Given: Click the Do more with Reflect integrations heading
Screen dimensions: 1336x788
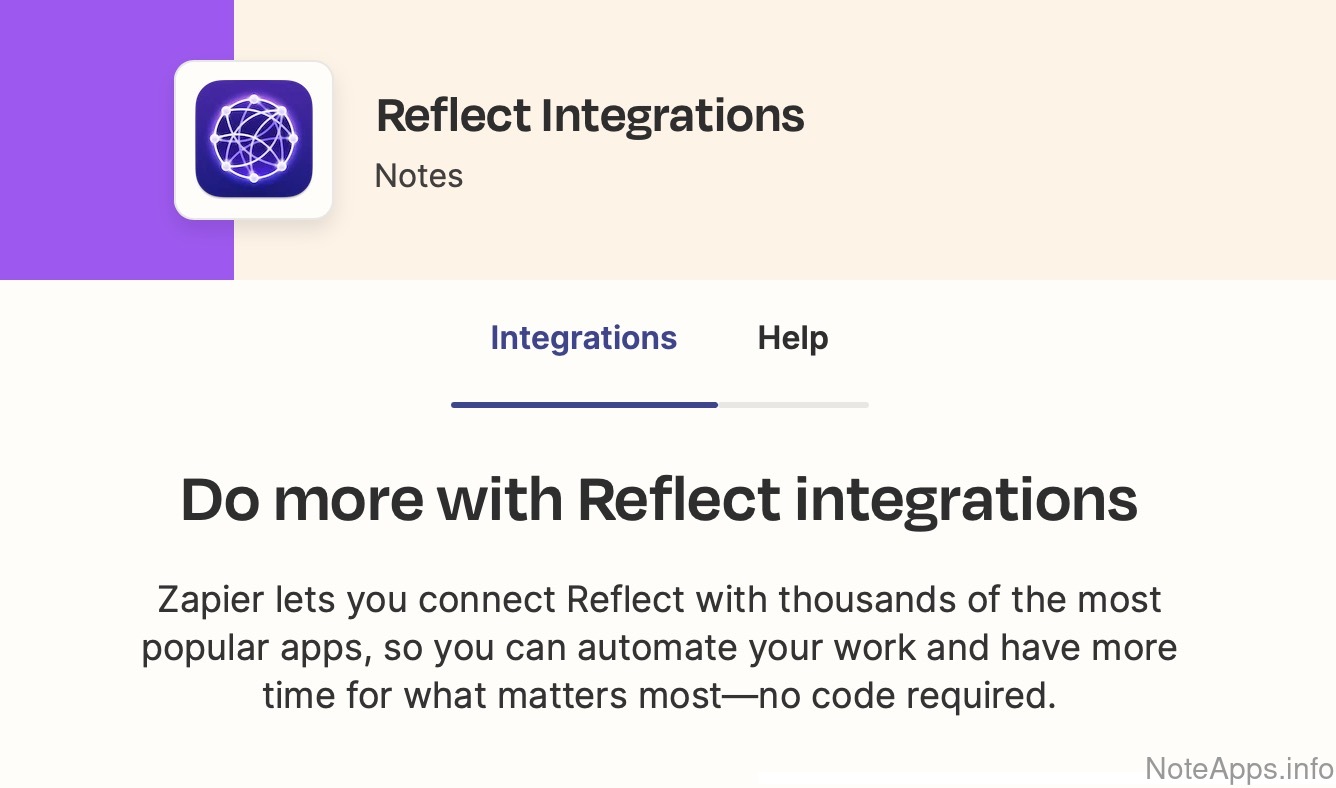Looking at the screenshot, I should coord(659,500).
